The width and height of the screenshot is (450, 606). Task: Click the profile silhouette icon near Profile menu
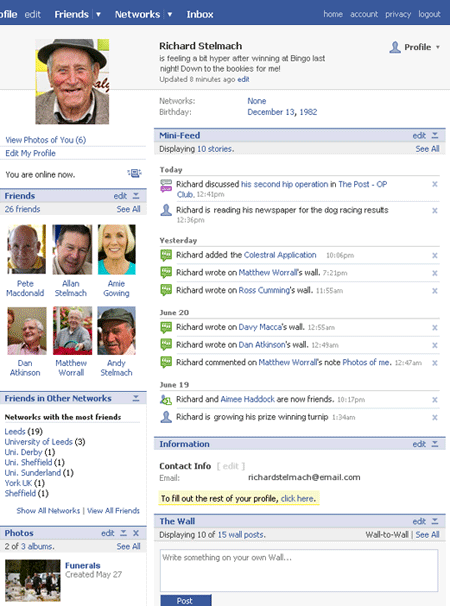tap(395, 47)
